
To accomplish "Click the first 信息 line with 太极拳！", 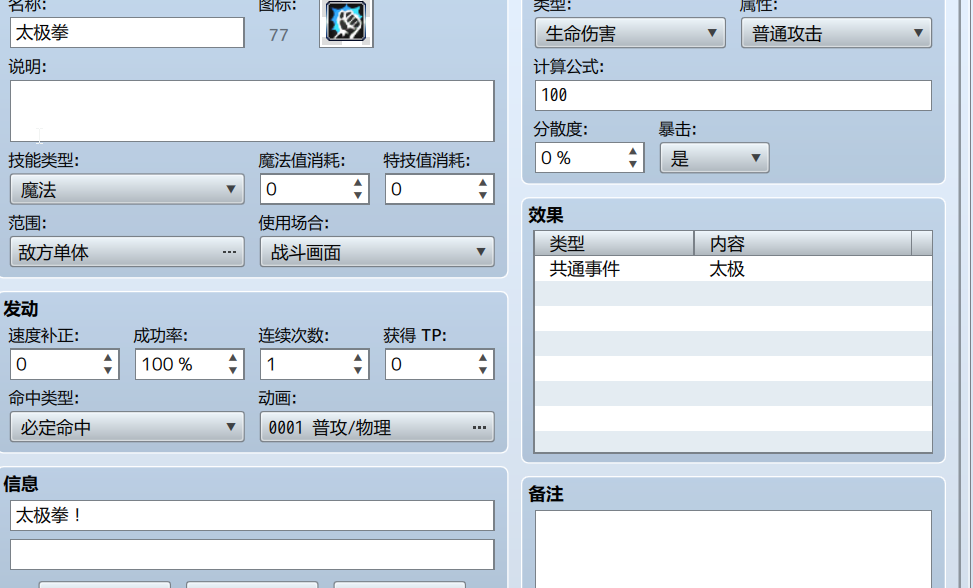I will coord(252,515).
